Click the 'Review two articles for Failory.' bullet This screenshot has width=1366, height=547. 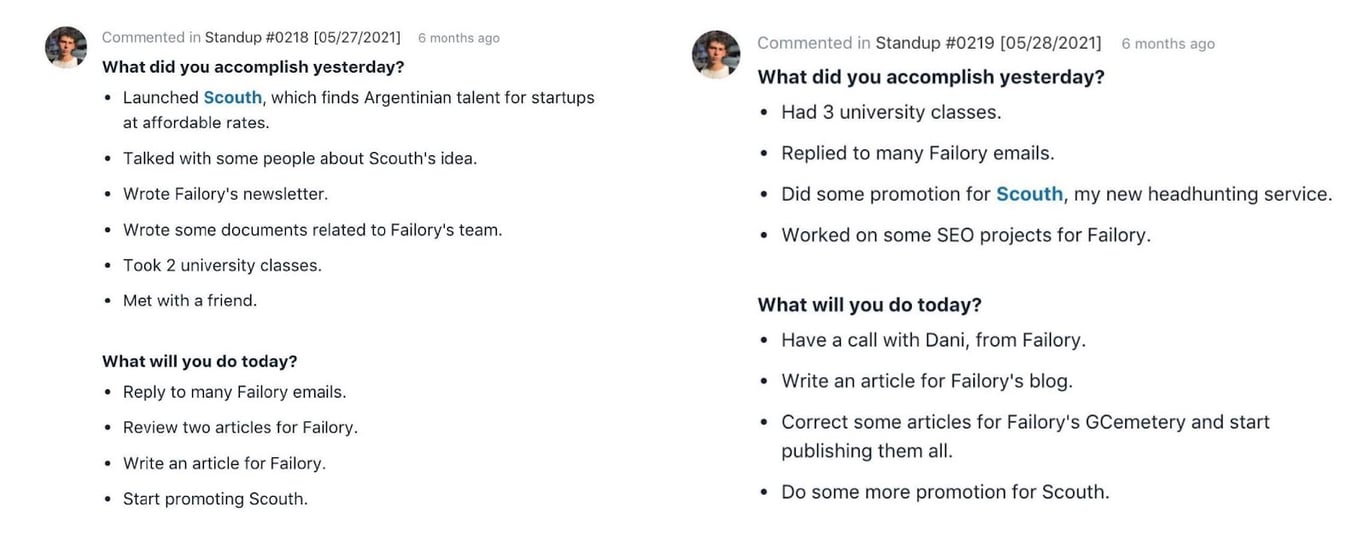tap(240, 427)
